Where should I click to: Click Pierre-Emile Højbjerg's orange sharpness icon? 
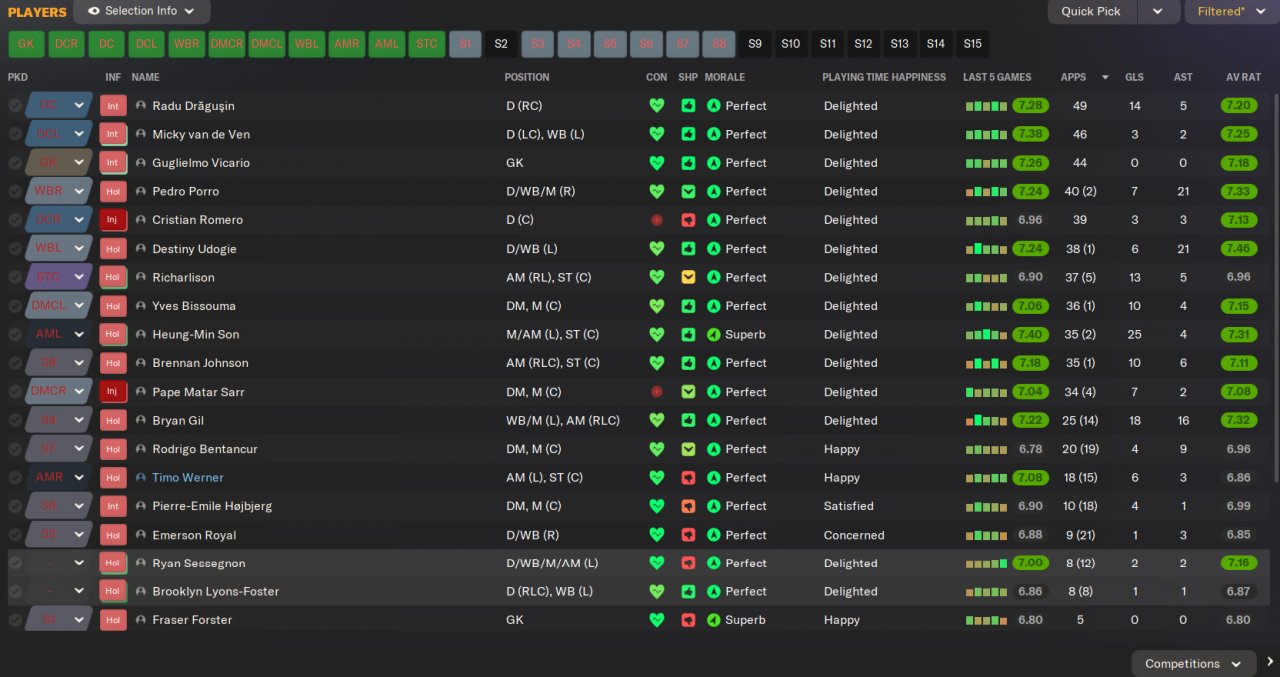[688, 506]
